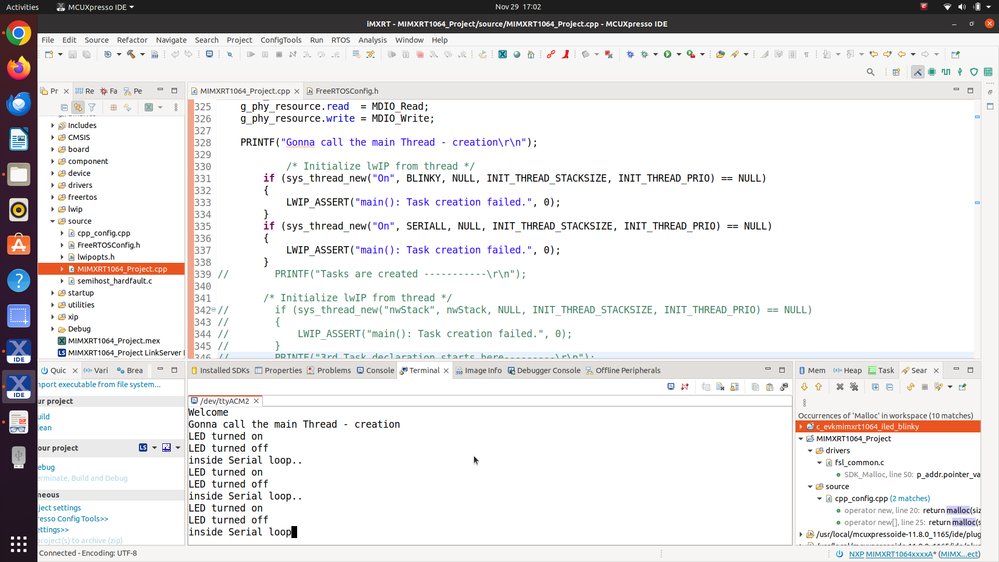This screenshot has height=562, width=999.
Task: Close the /dev/ttyACM2 terminal tab
Action: tap(256, 401)
